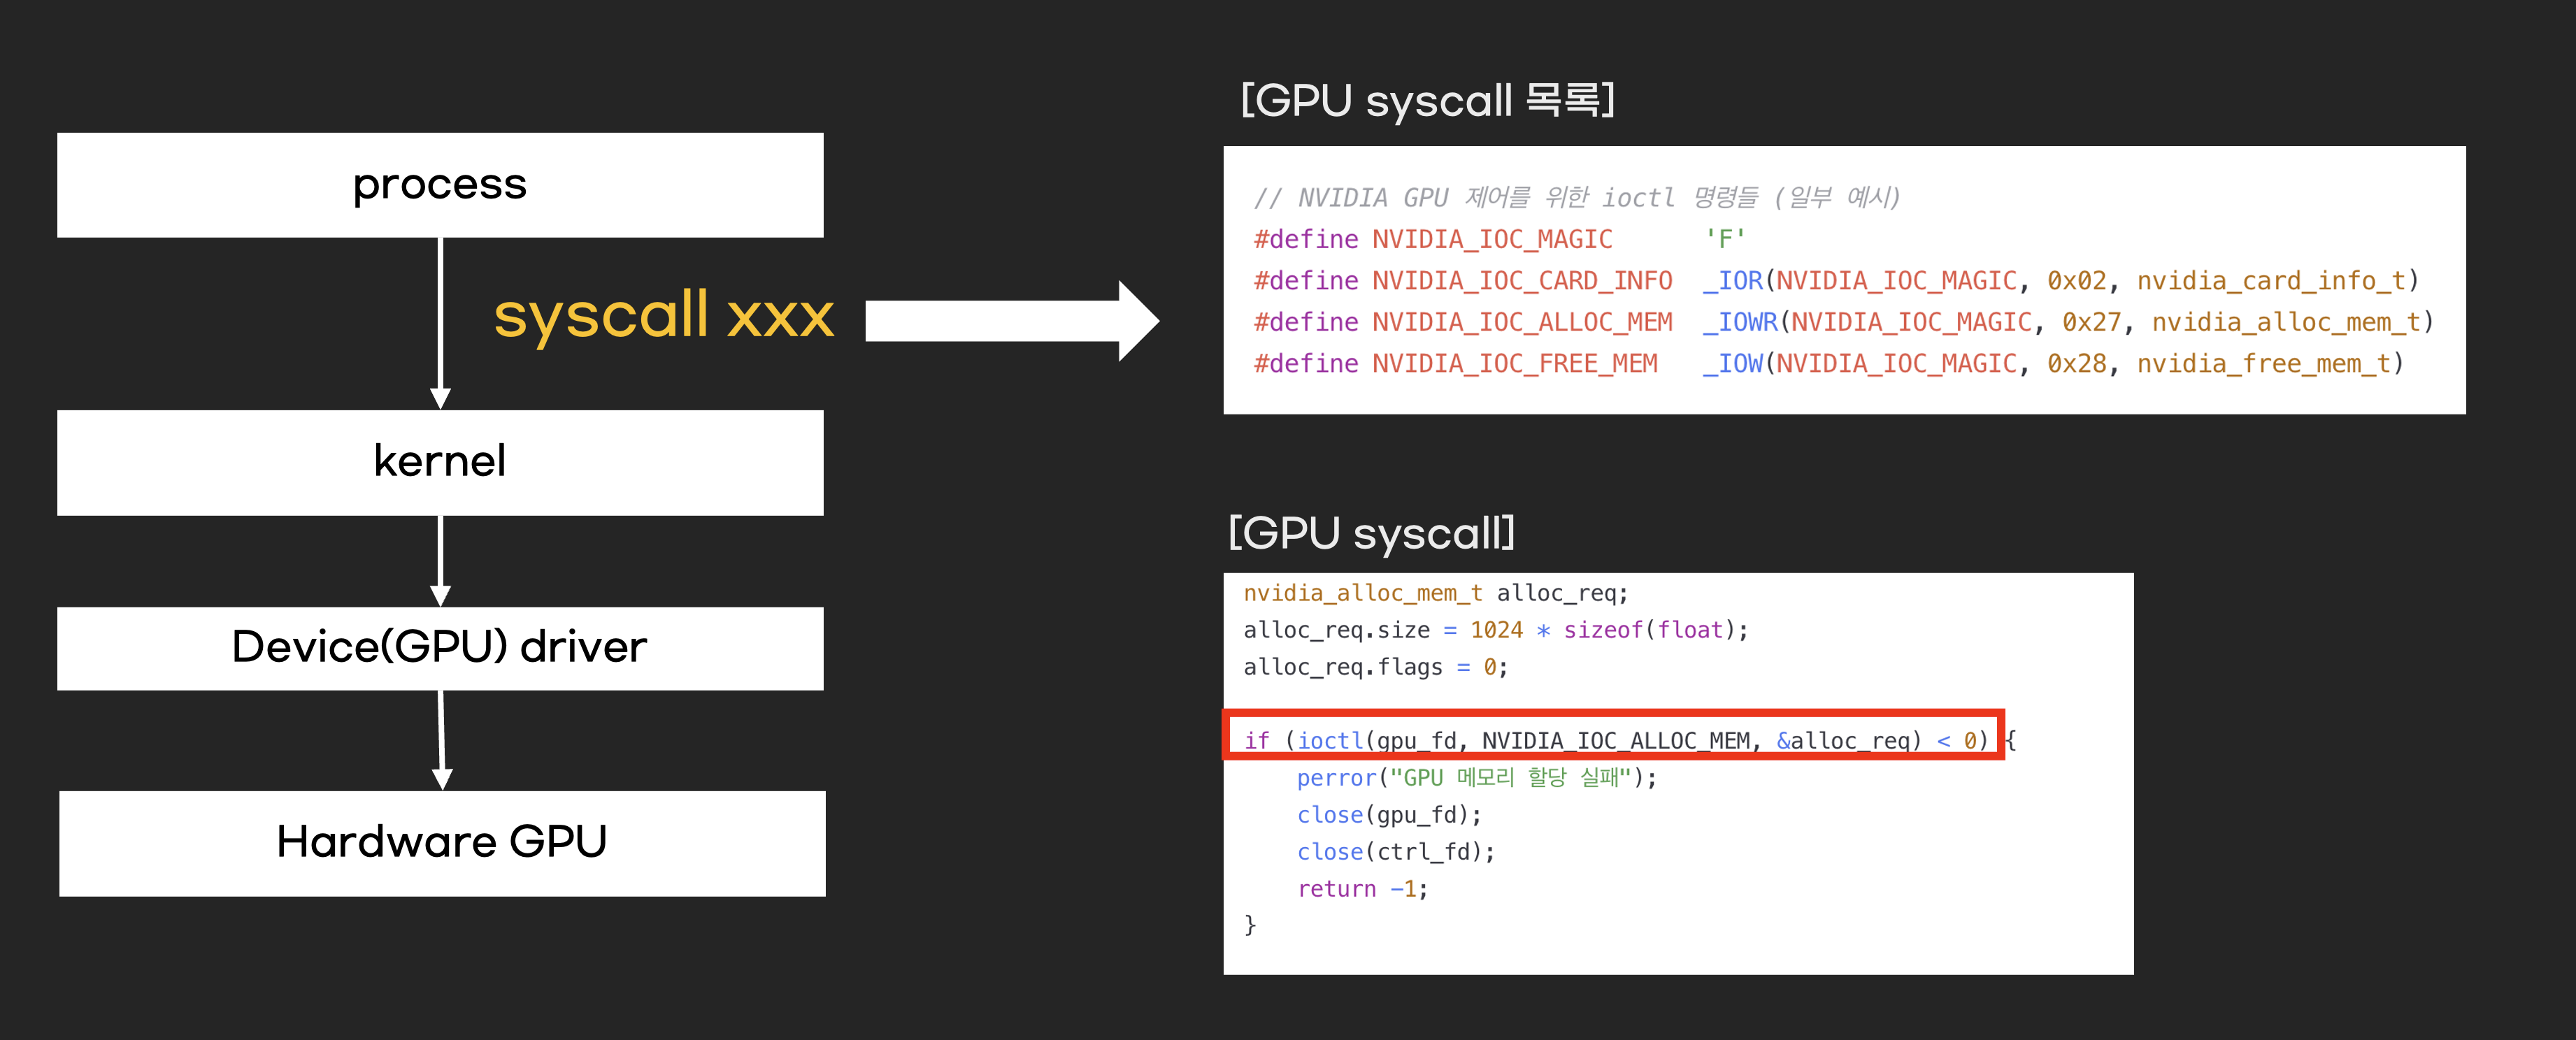The width and height of the screenshot is (2576, 1040).
Task: Click the process box
Action: (x=440, y=185)
